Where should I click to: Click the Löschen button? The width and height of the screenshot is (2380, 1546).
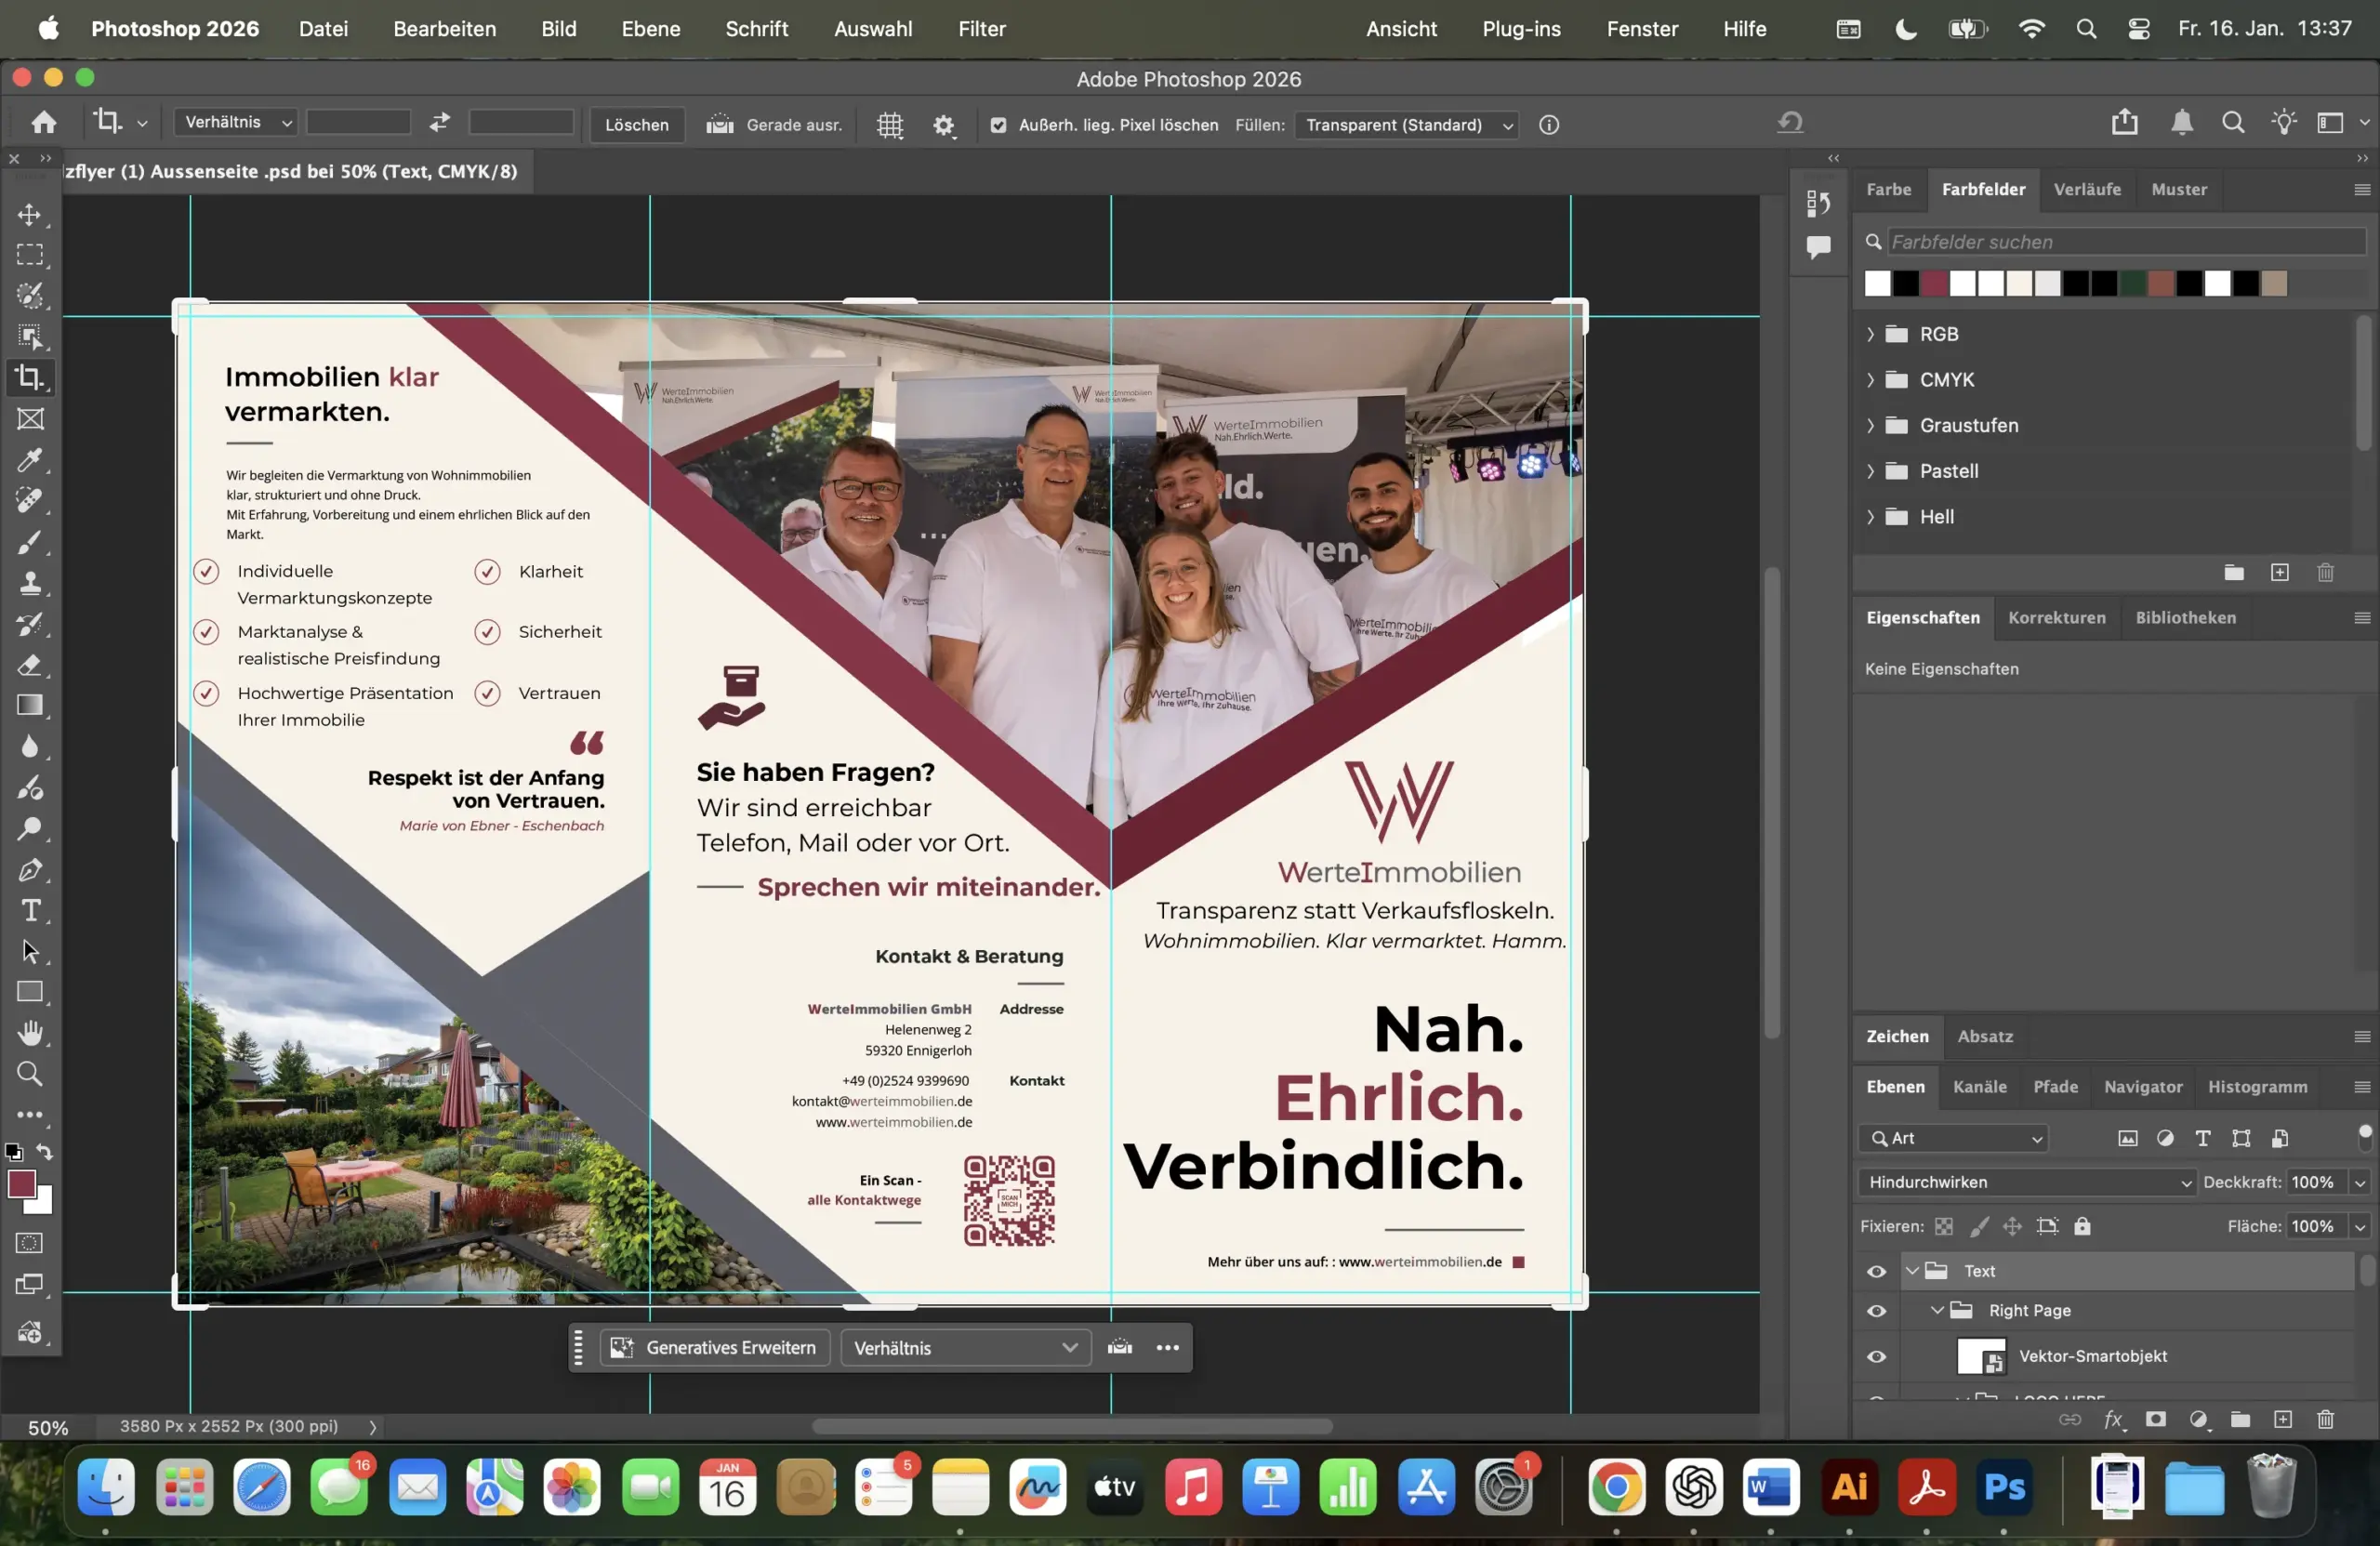point(636,125)
